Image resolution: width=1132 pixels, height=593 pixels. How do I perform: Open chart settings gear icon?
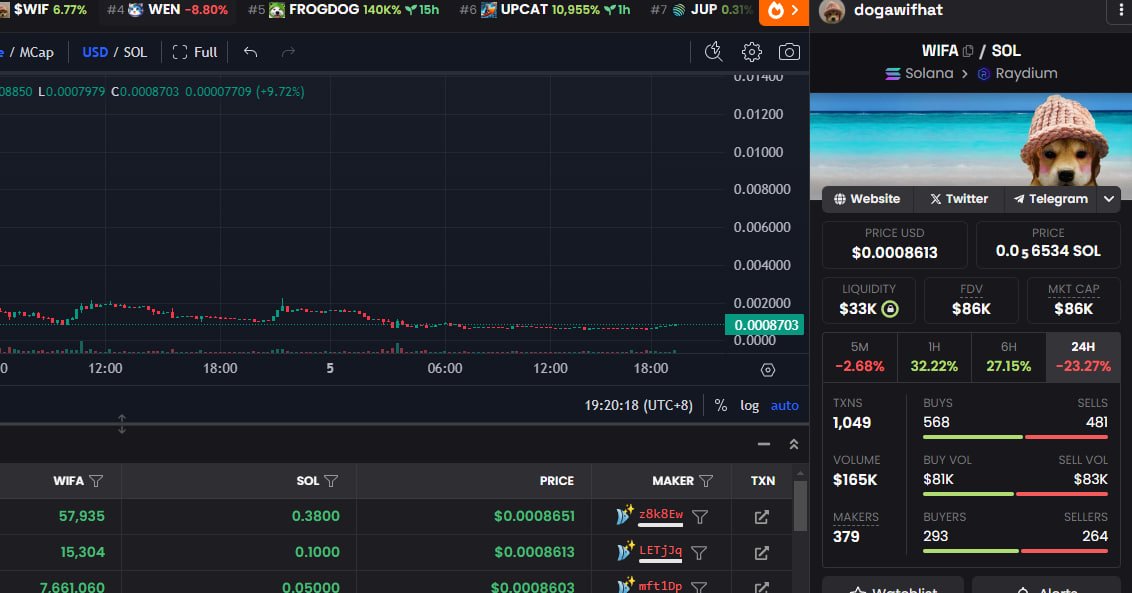tap(752, 52)
